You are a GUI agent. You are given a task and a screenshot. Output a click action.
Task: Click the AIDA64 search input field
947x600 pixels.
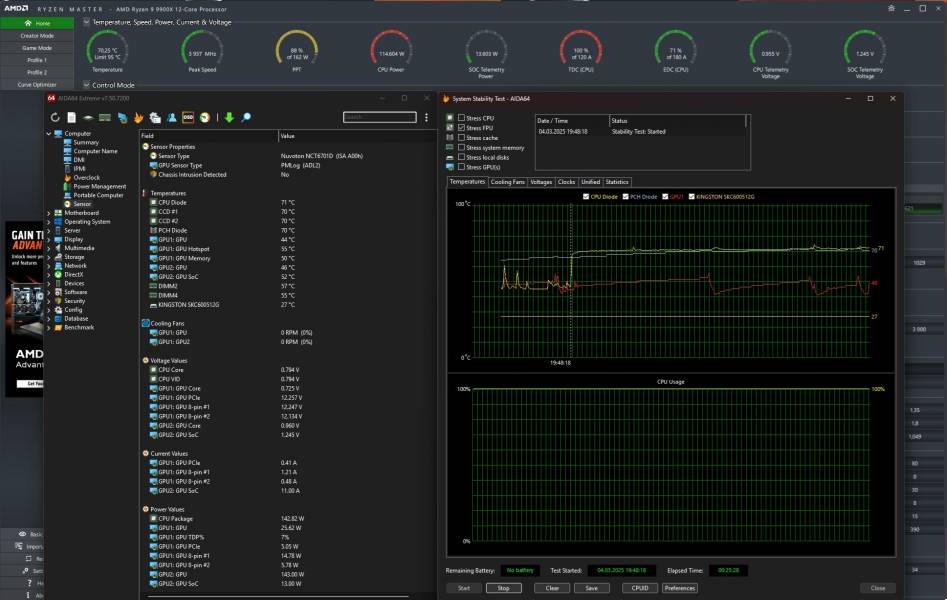(379, 117)
